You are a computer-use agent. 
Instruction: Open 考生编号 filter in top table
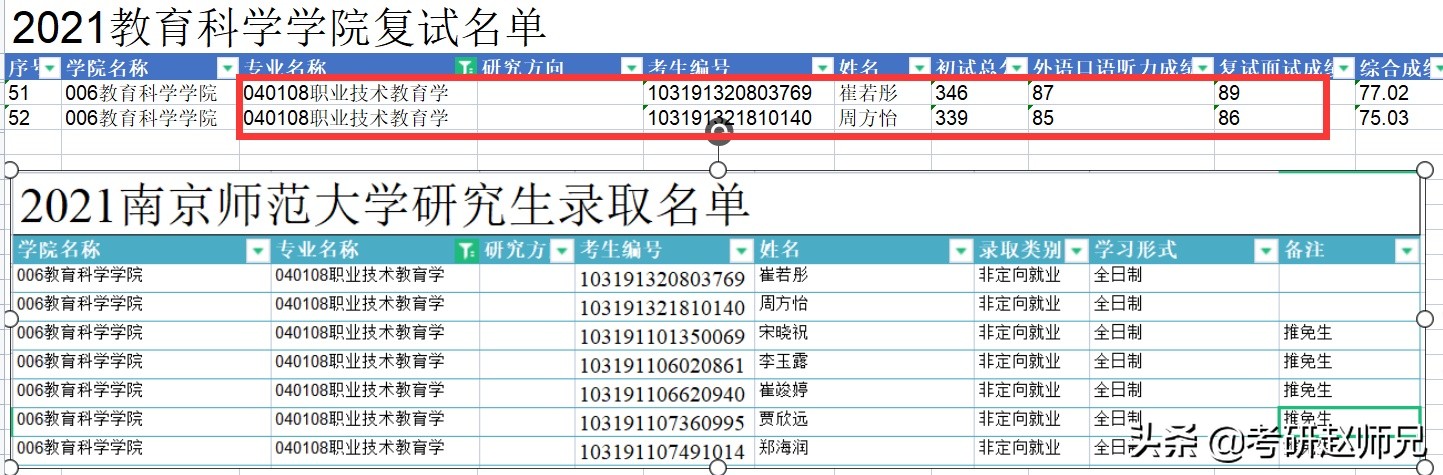(823, 68)
